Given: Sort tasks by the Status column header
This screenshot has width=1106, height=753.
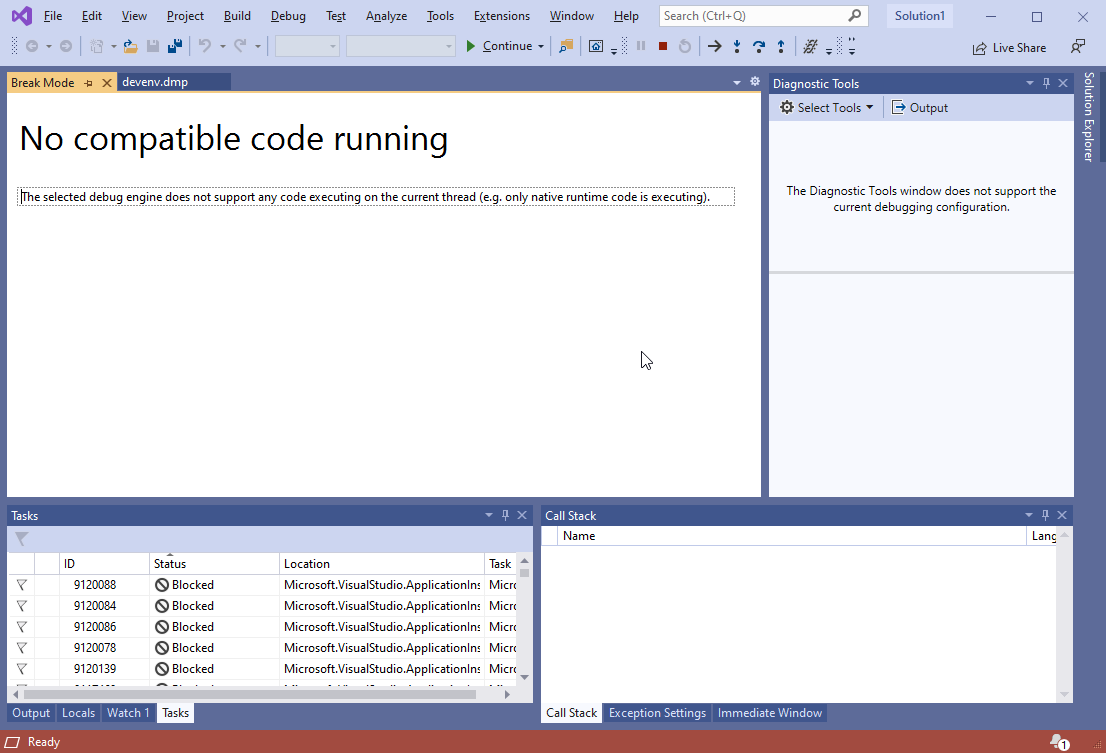Looking at the screenshot, I should pyautogui.click(x=214, y=563).
